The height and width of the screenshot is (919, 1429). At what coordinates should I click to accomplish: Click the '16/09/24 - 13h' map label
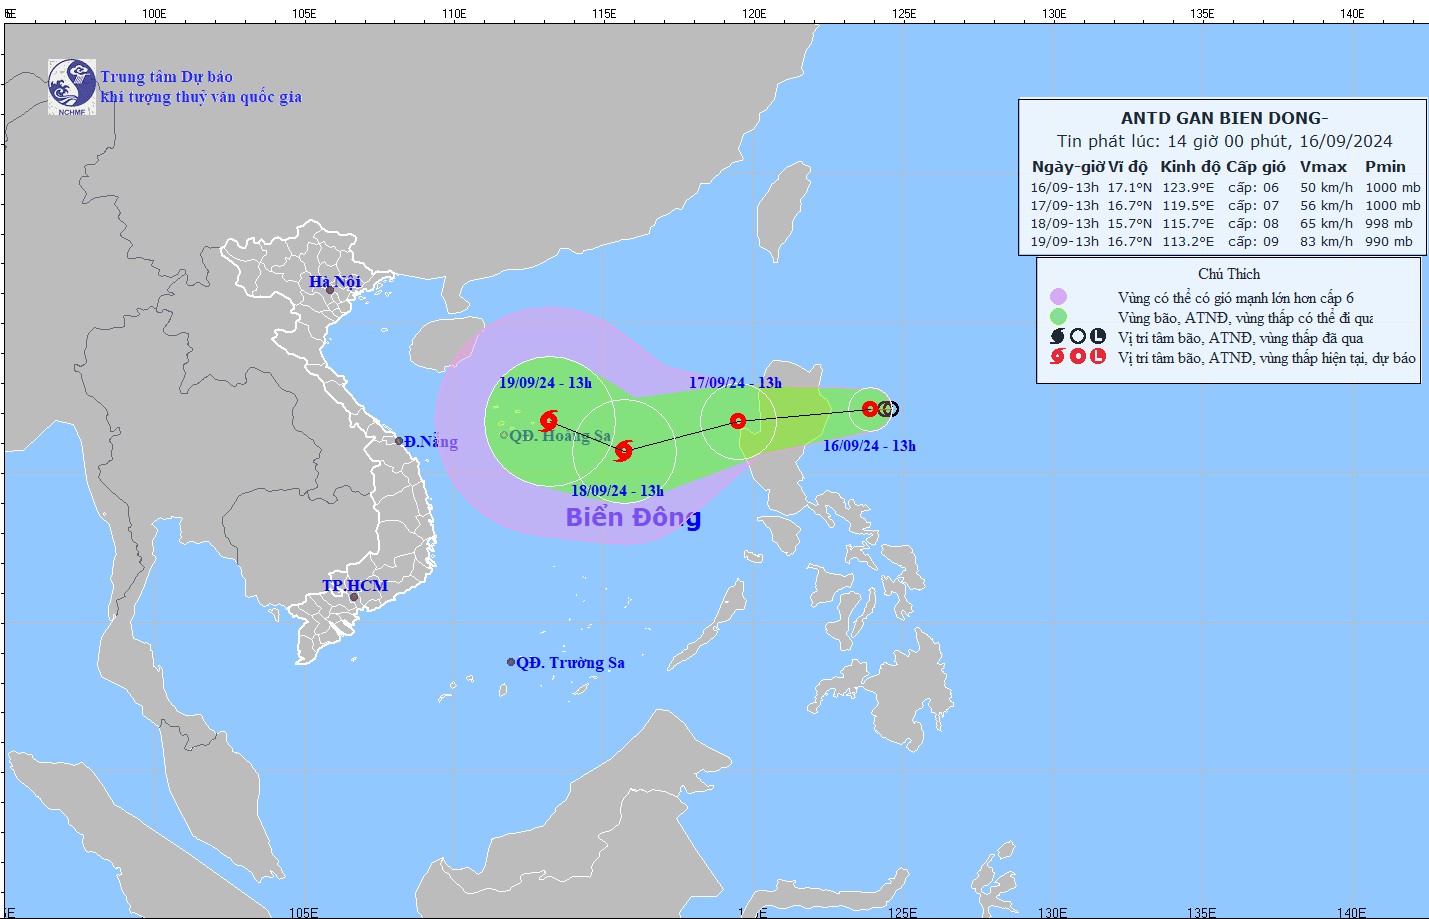point(869,446)
